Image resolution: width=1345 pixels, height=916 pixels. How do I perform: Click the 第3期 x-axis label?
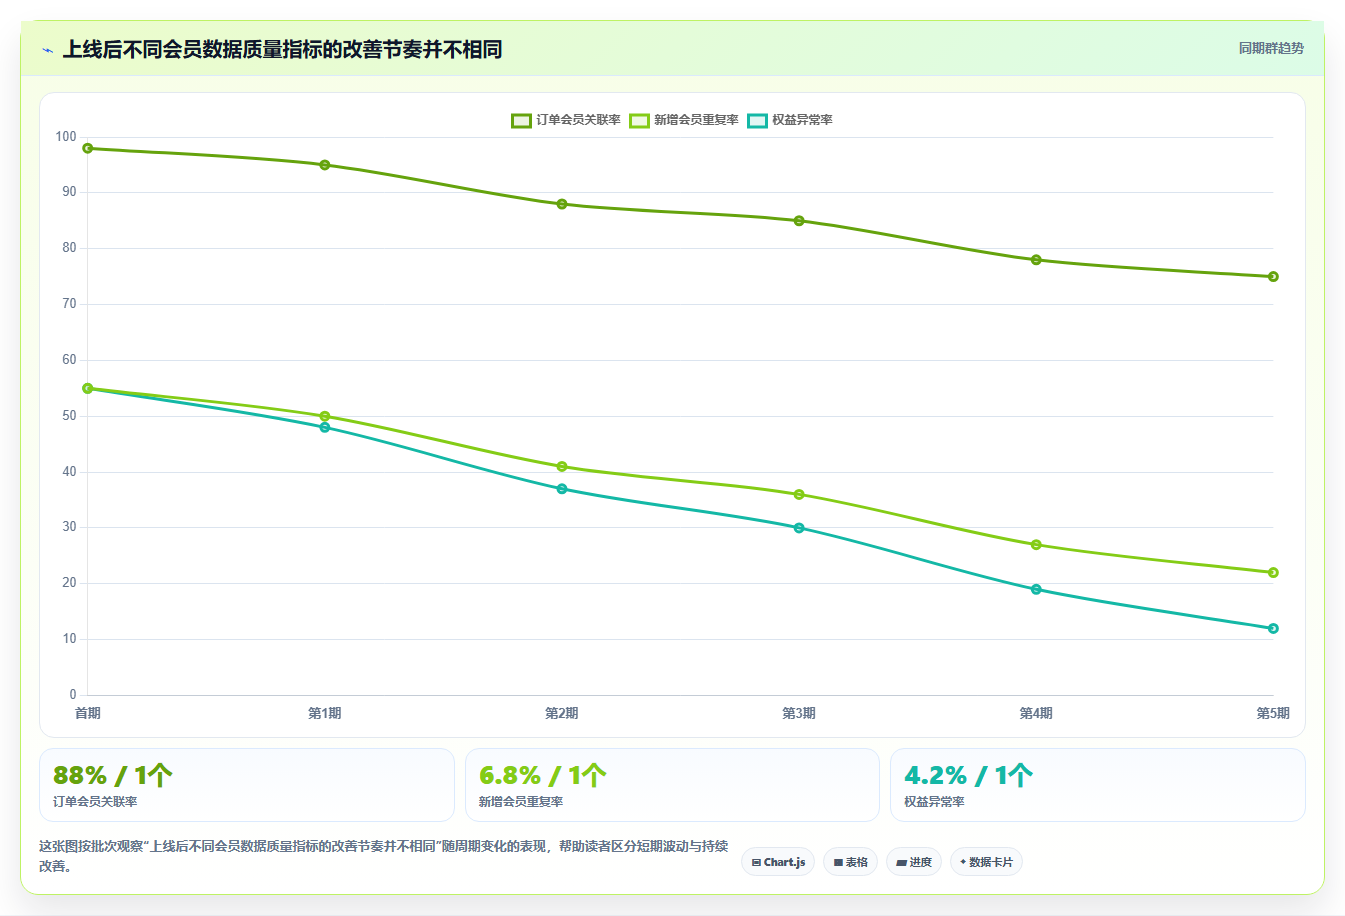(799, 713)
